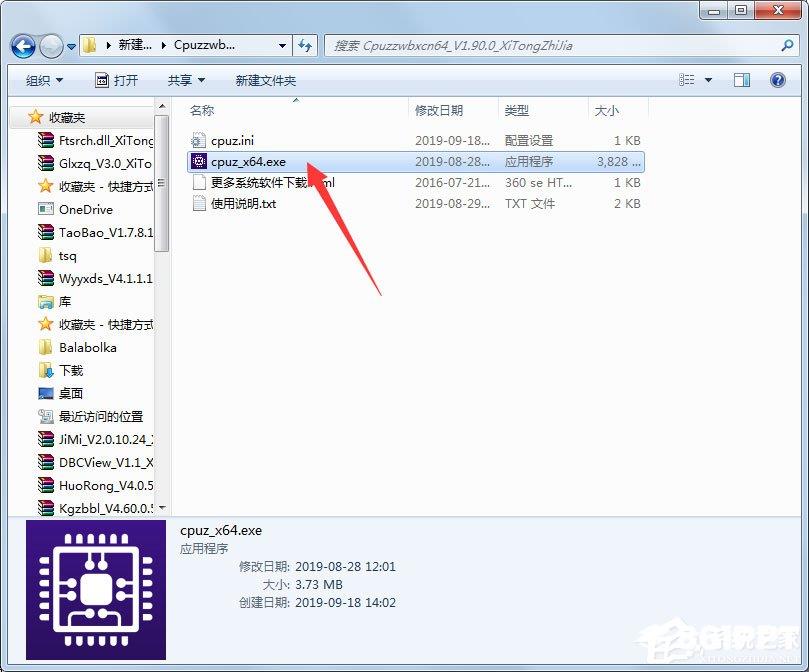Click the TXT 文件 type cell
The image size is (809, 672).
[530, 204]
